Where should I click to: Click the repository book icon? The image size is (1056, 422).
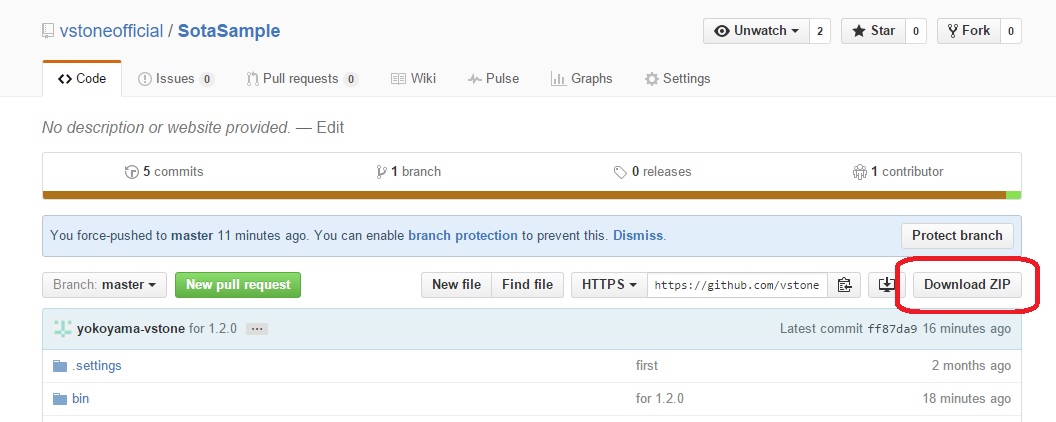click(48, 31)
